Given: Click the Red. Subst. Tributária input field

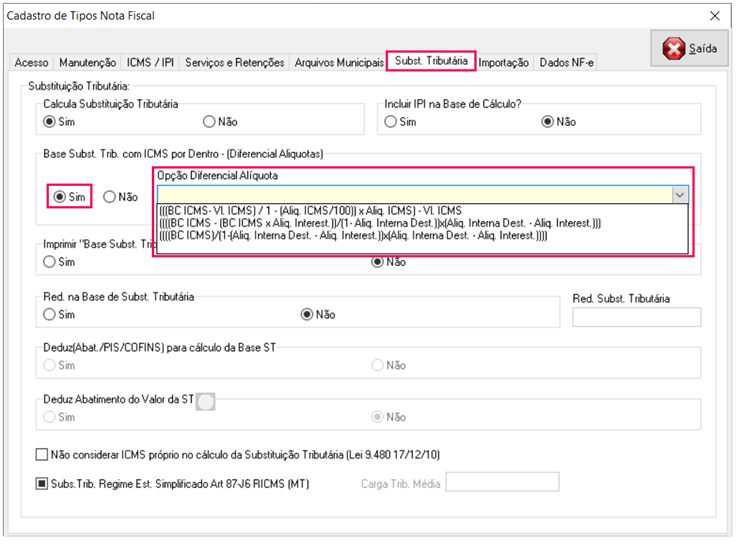Looking at the screenshot, I should coord(636,317).
